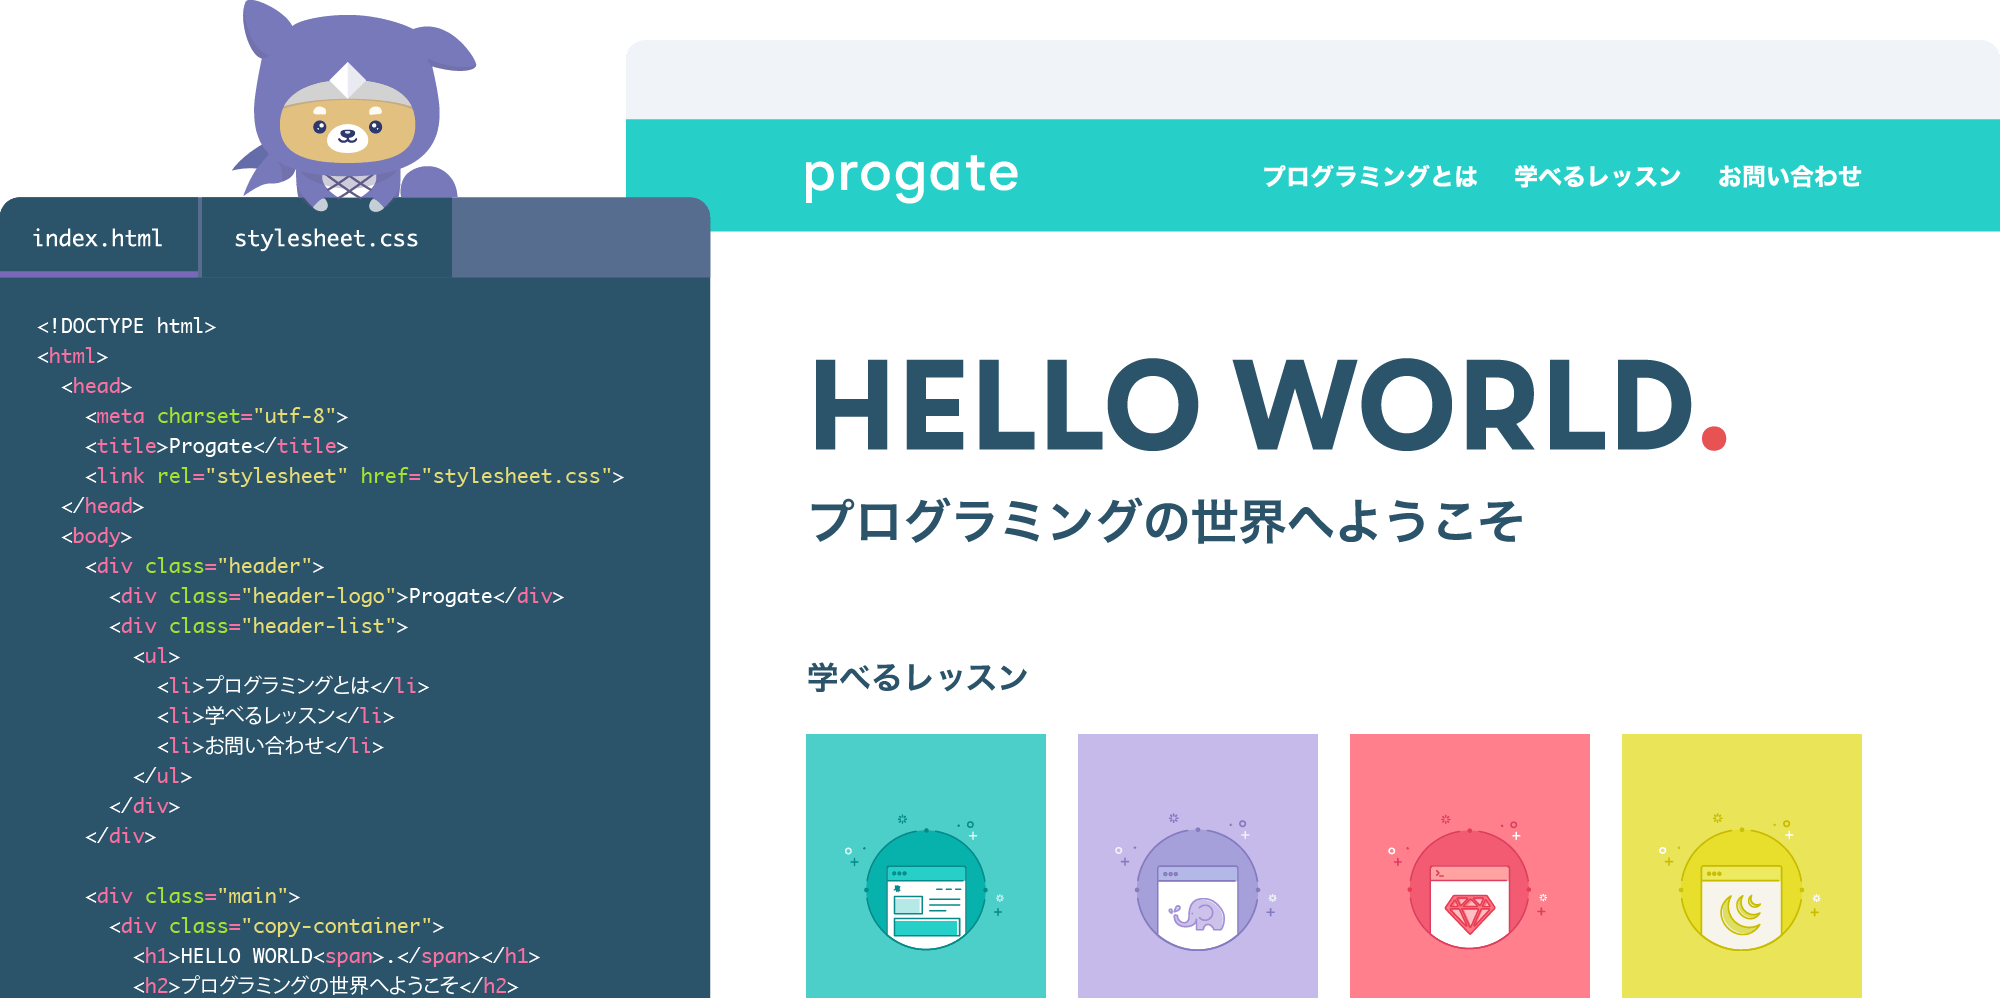Click the div class="main" code line
This screenshot has width=2000, height=998.
192,896
